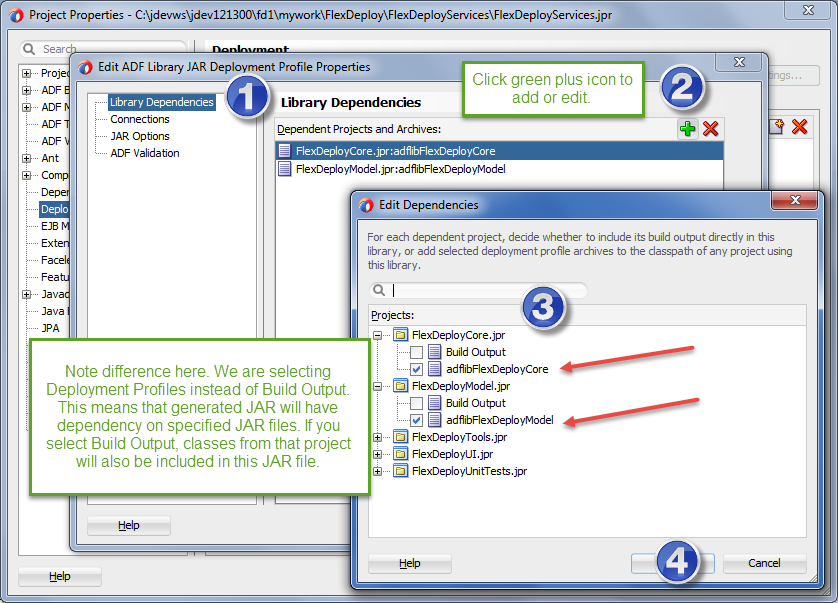Select Ant item in Project Properties tree
This screenshot has height=603, width=838.
click(50, 158)
